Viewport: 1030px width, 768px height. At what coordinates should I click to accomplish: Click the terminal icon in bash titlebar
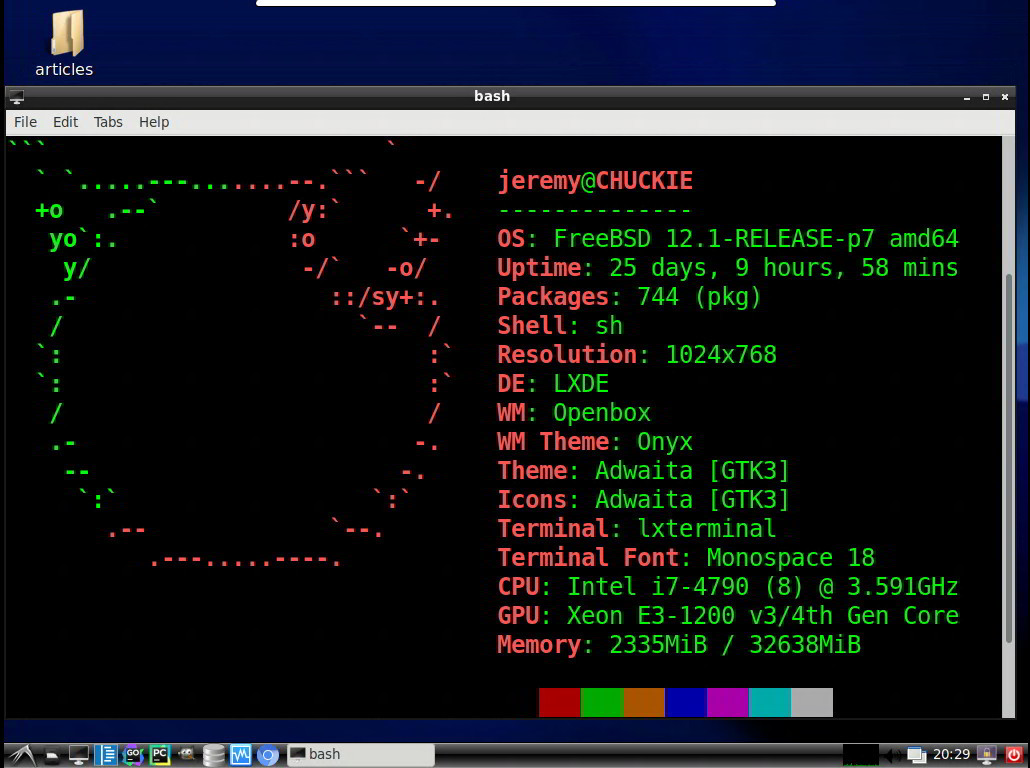[17, 97]
